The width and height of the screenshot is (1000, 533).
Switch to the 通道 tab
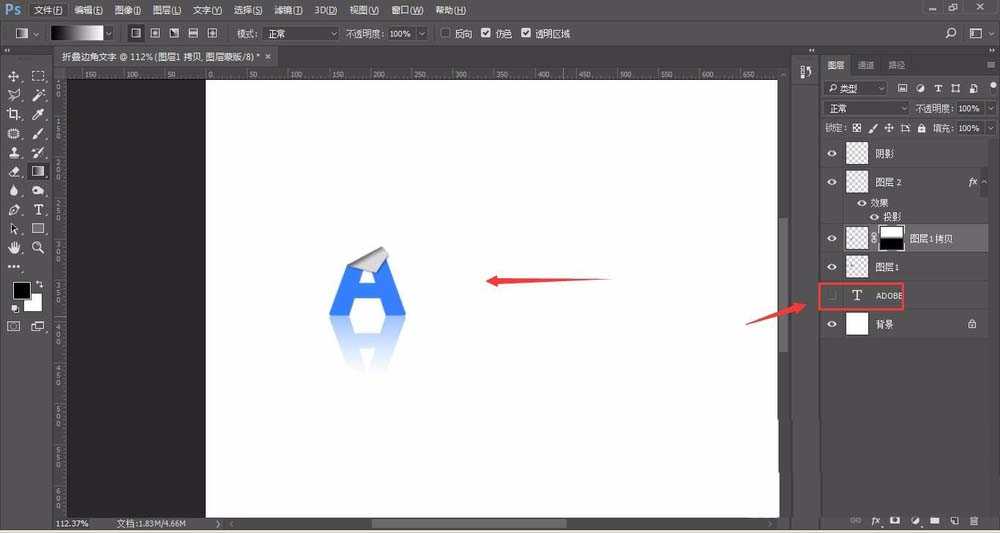click(x=866, y=65)
